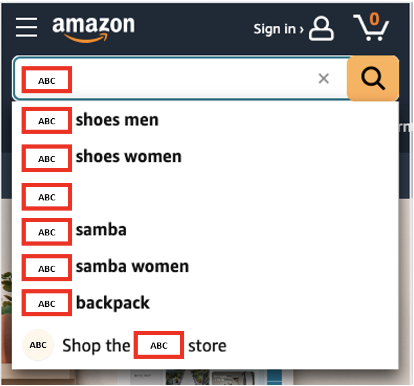Open the hamburger navigation menu
Screen dimensions: 414x386
pos(26,27)
